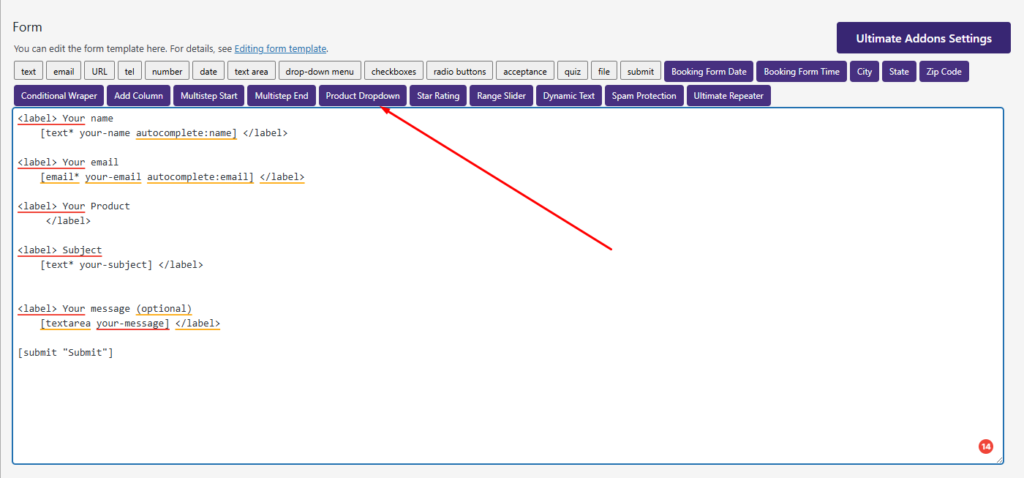Image resolution: width=1024 pixels, height=478 pixels.
Task: Click the Product Dropdown button
Action: pyautogui.click(x=363, y=95)
